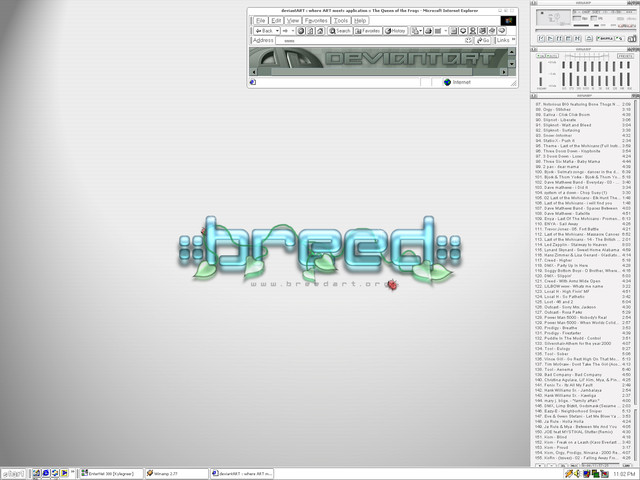Open the History toolbar panel
This screenshot has width=640, height=480.
point(395,30)
